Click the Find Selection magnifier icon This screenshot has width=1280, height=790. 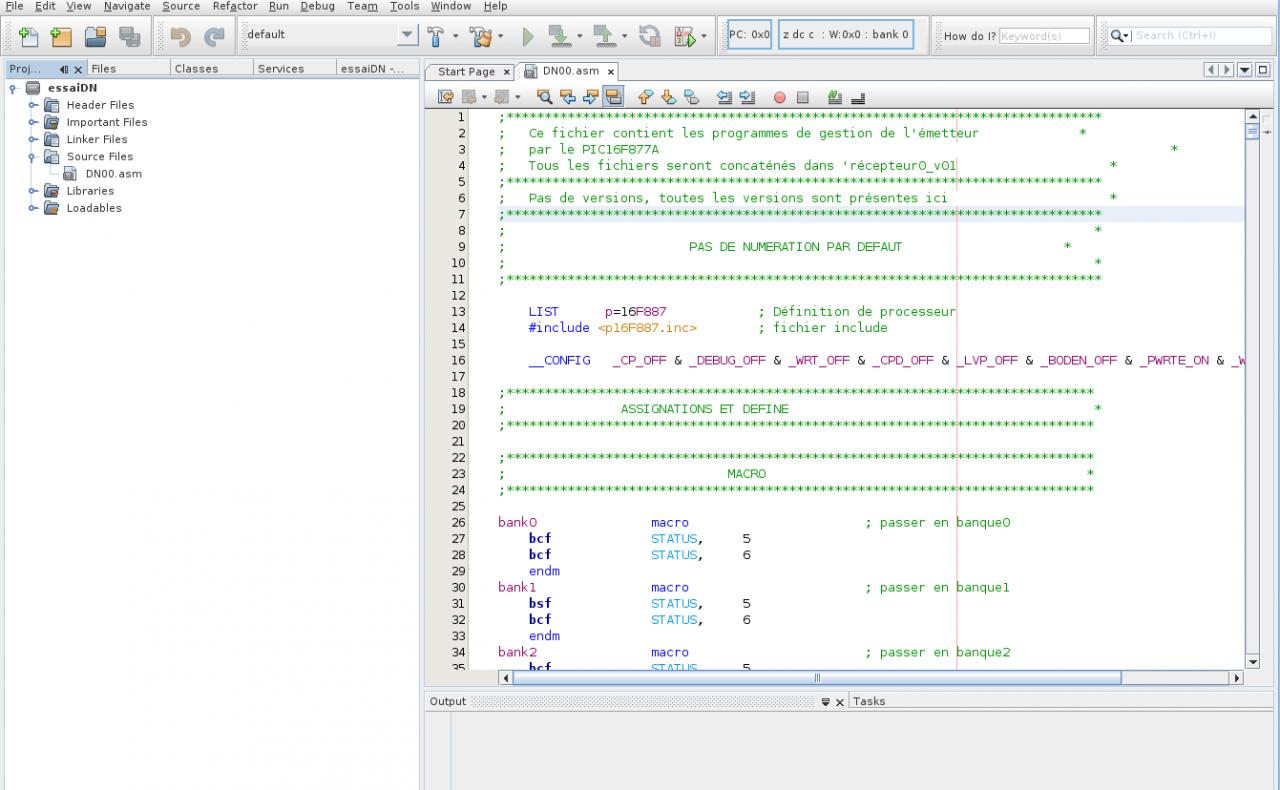point(545,97)
